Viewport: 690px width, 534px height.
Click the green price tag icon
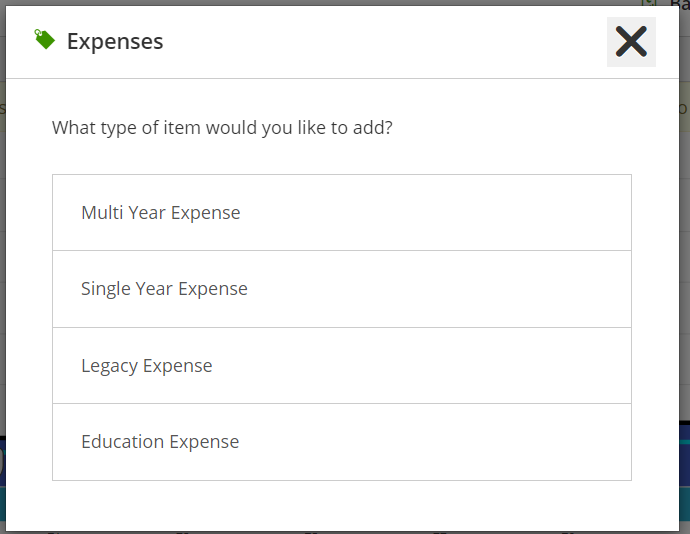pyautogui.click(x=44, y=40)
